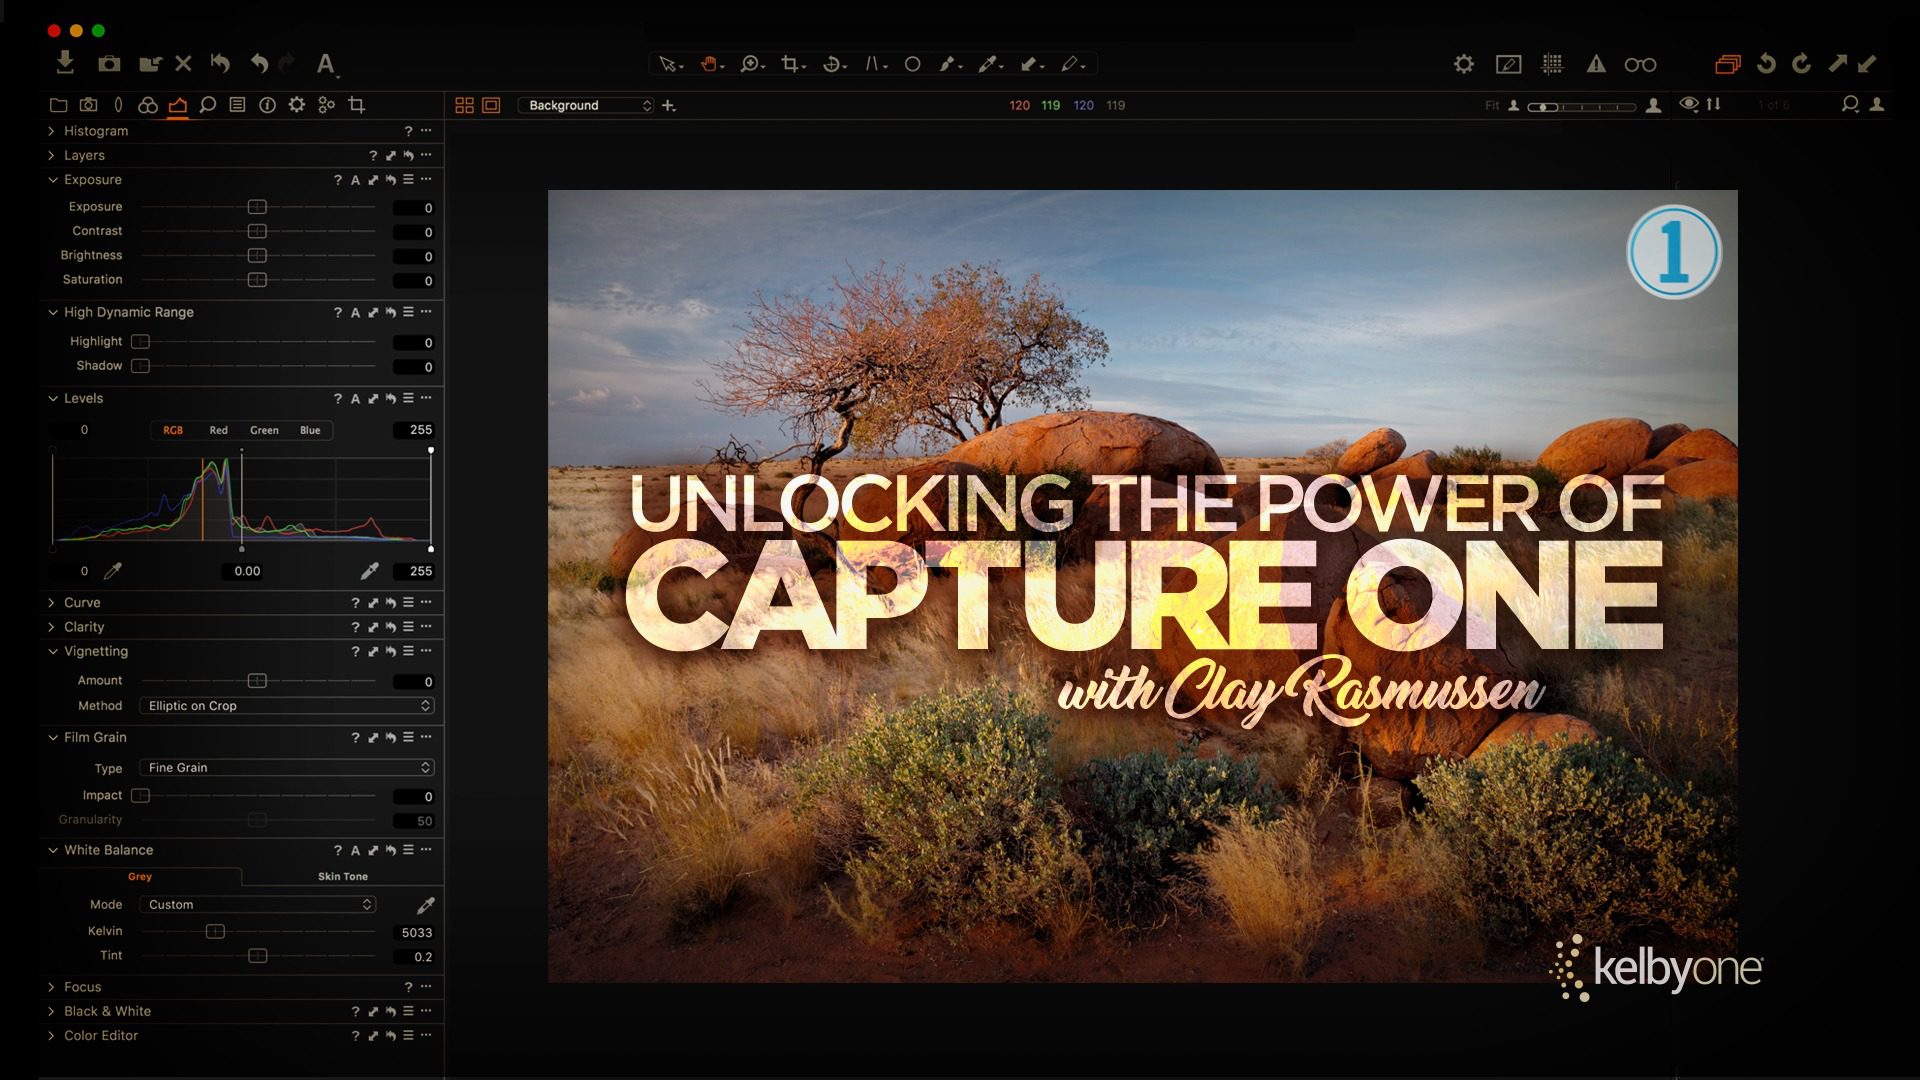Screen dimensions: 1920x1080
Task: Click the desert landscape image in viewer
Action: 1142,586
